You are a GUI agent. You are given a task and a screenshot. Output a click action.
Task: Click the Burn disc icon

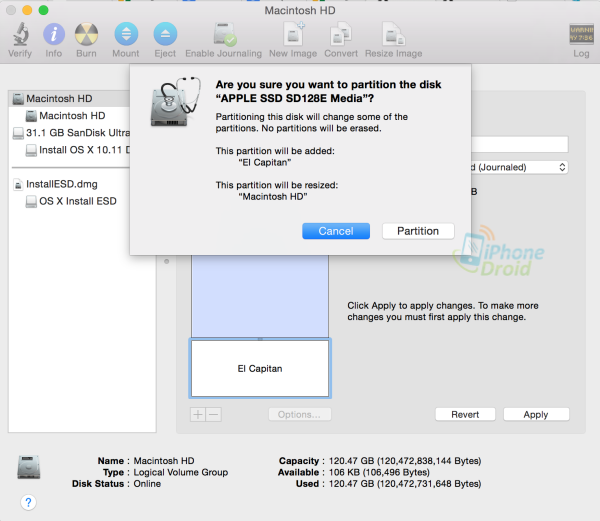click(x=87, y=36)
